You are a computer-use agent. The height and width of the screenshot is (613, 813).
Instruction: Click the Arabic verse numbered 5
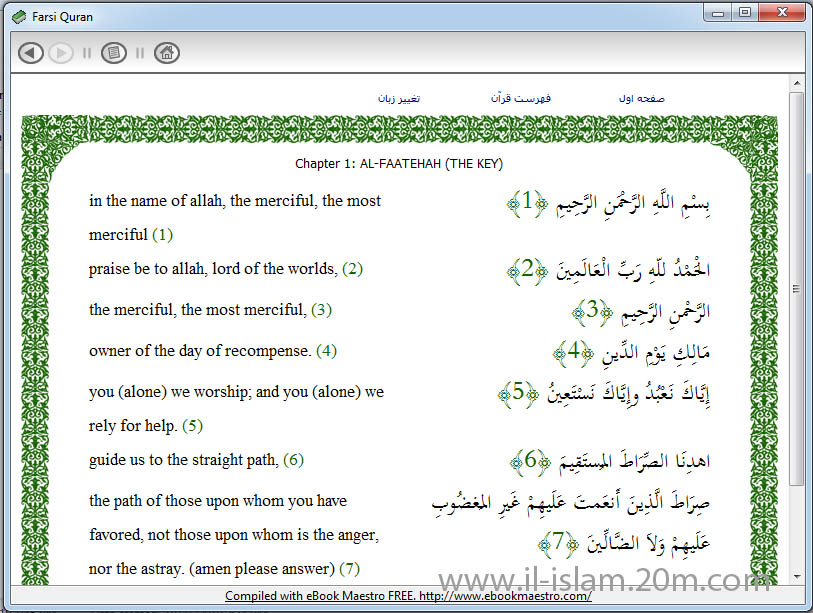point(604,393)
